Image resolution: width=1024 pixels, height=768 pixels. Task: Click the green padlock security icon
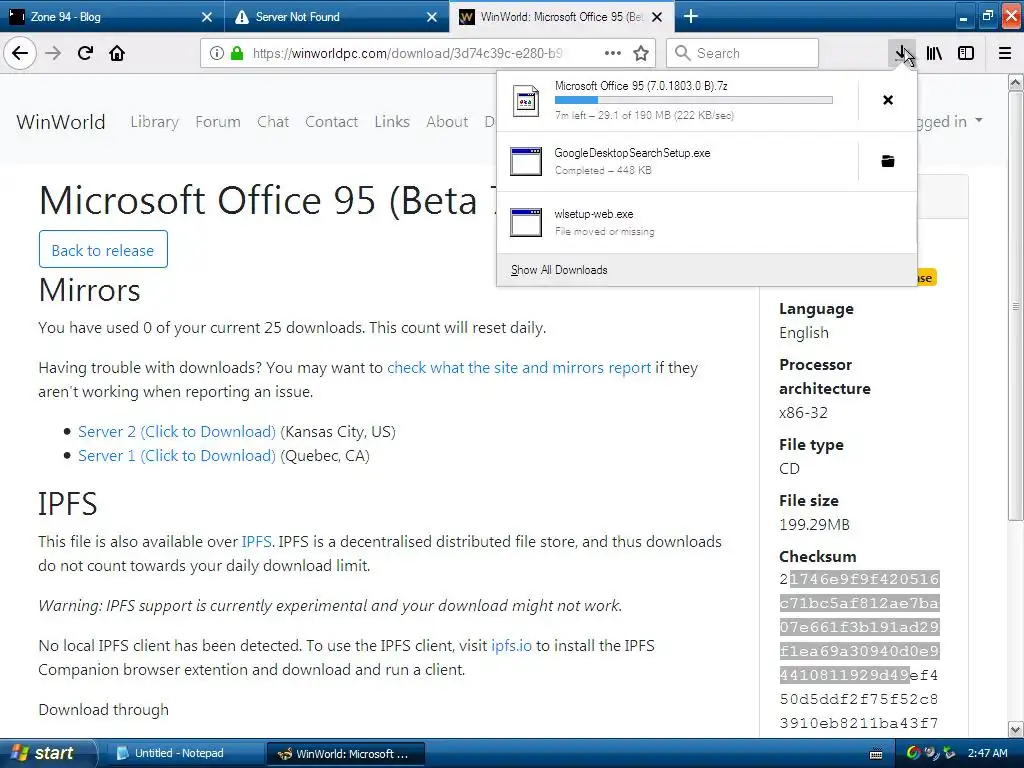[237, 53]
